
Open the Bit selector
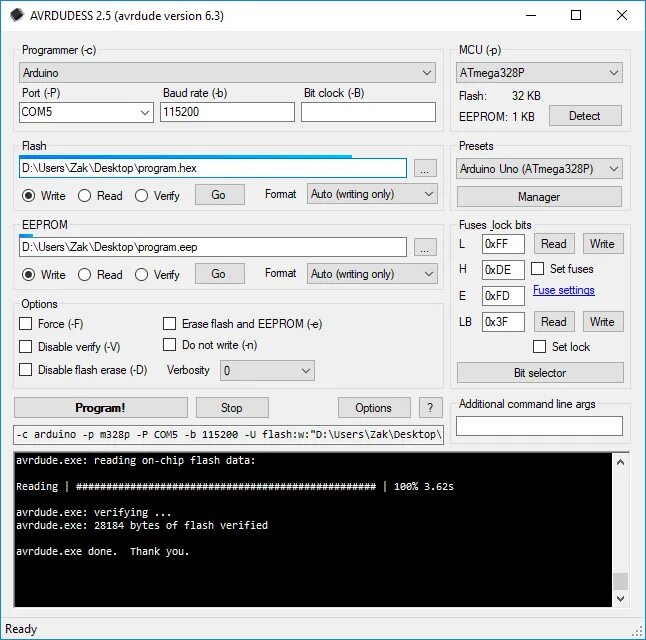coord(540,373)
